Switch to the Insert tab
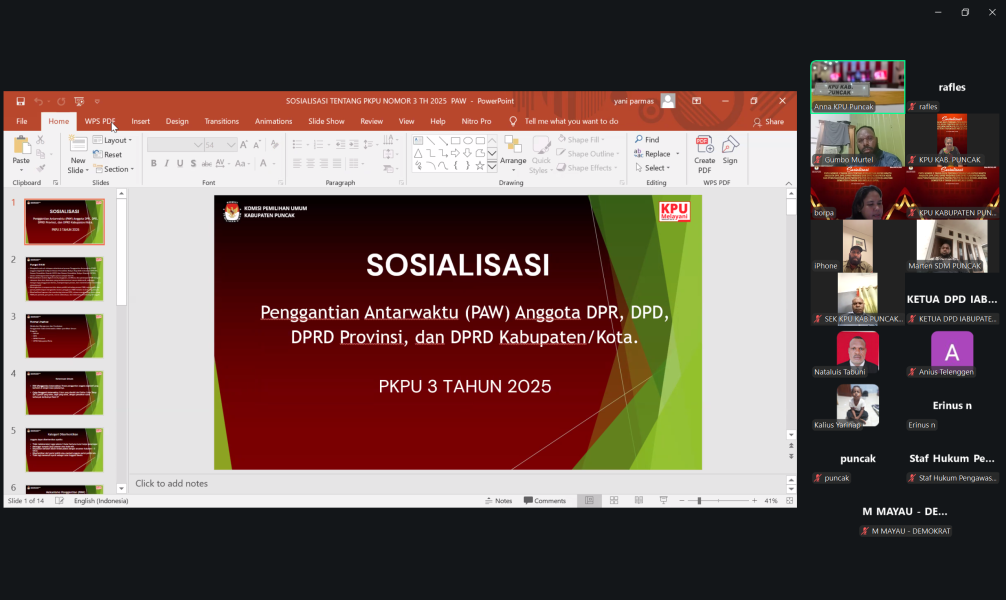Viewport: 1006px width, 600px height. tap(140, 121)
